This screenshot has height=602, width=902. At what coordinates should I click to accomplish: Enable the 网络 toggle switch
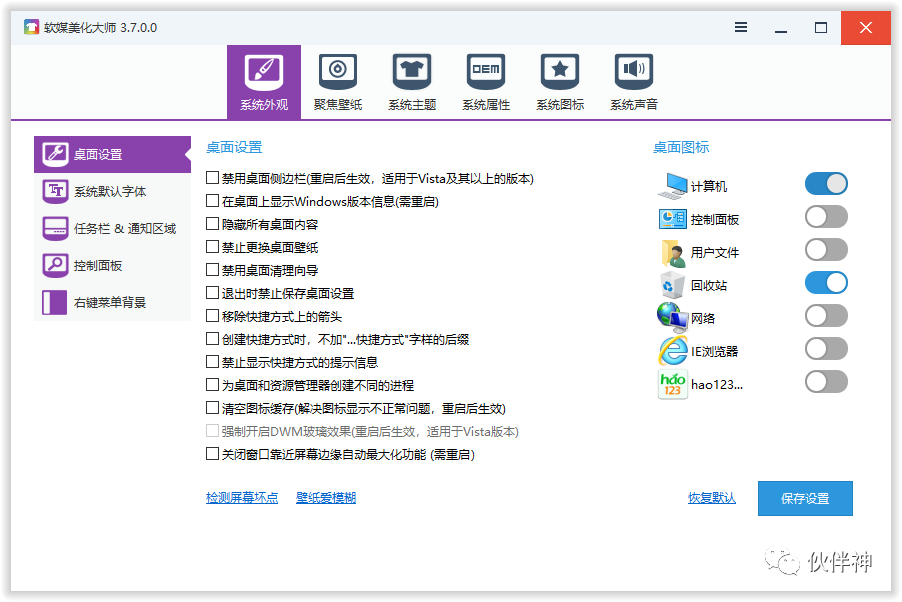click(x=826, y=316)
